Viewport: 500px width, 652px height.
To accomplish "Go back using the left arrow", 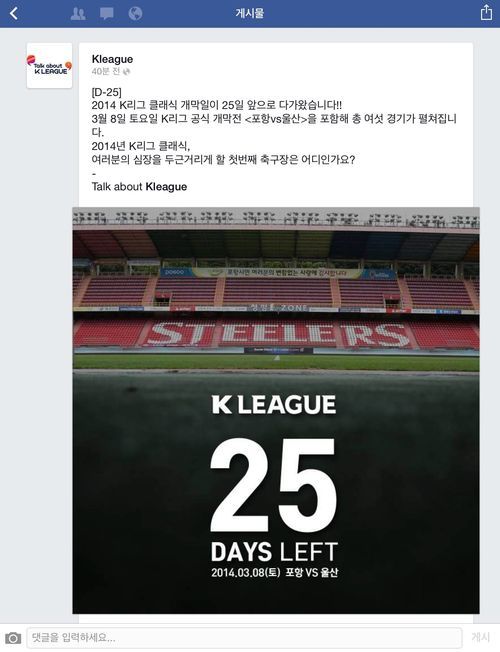I will pyautogui.click(x=14, y=13).
